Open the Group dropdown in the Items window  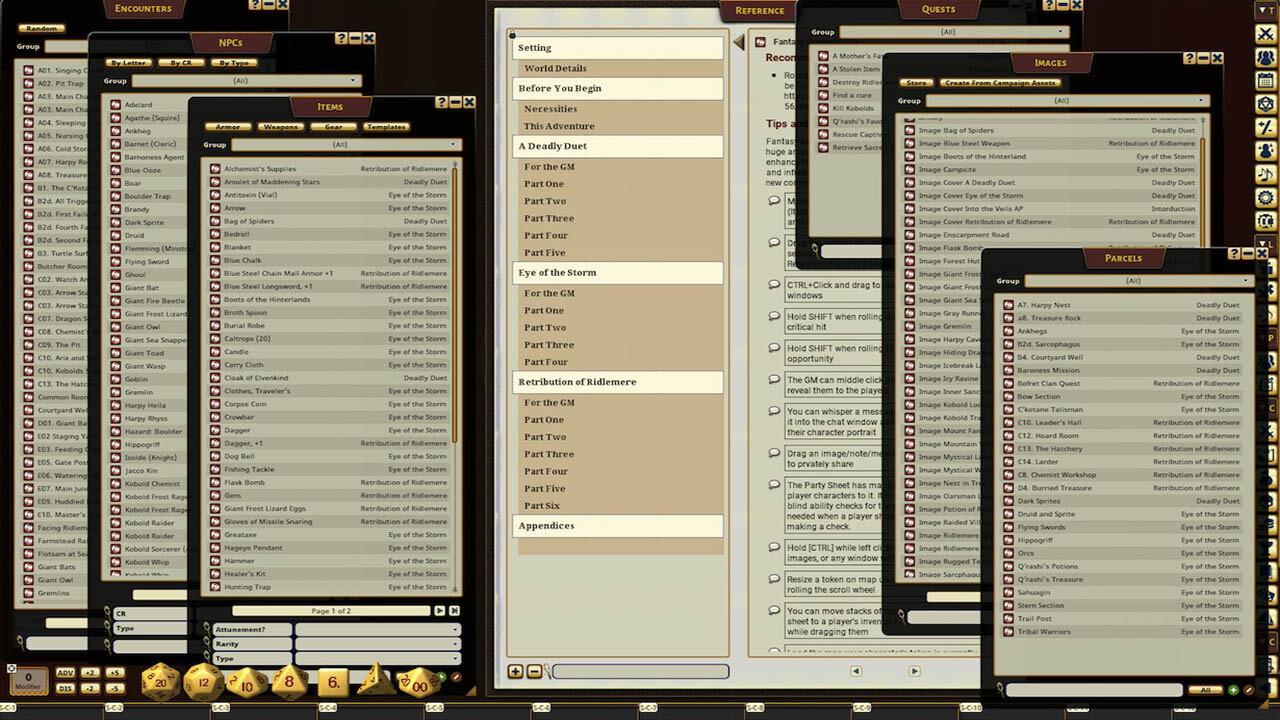pos(340,145)
